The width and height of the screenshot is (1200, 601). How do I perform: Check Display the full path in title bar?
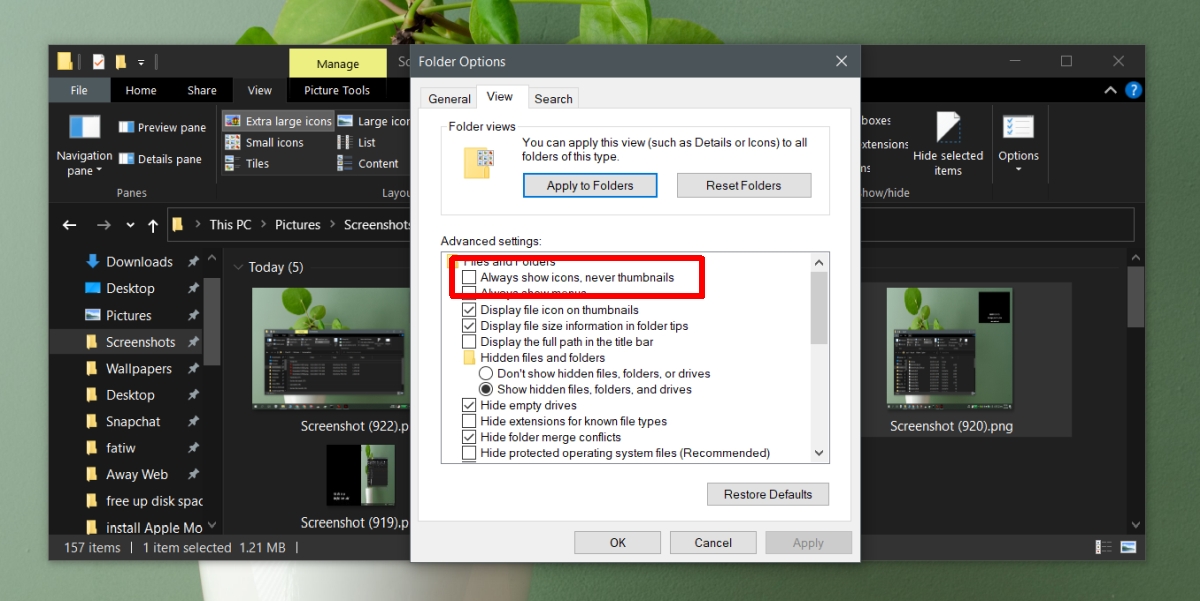469,342
